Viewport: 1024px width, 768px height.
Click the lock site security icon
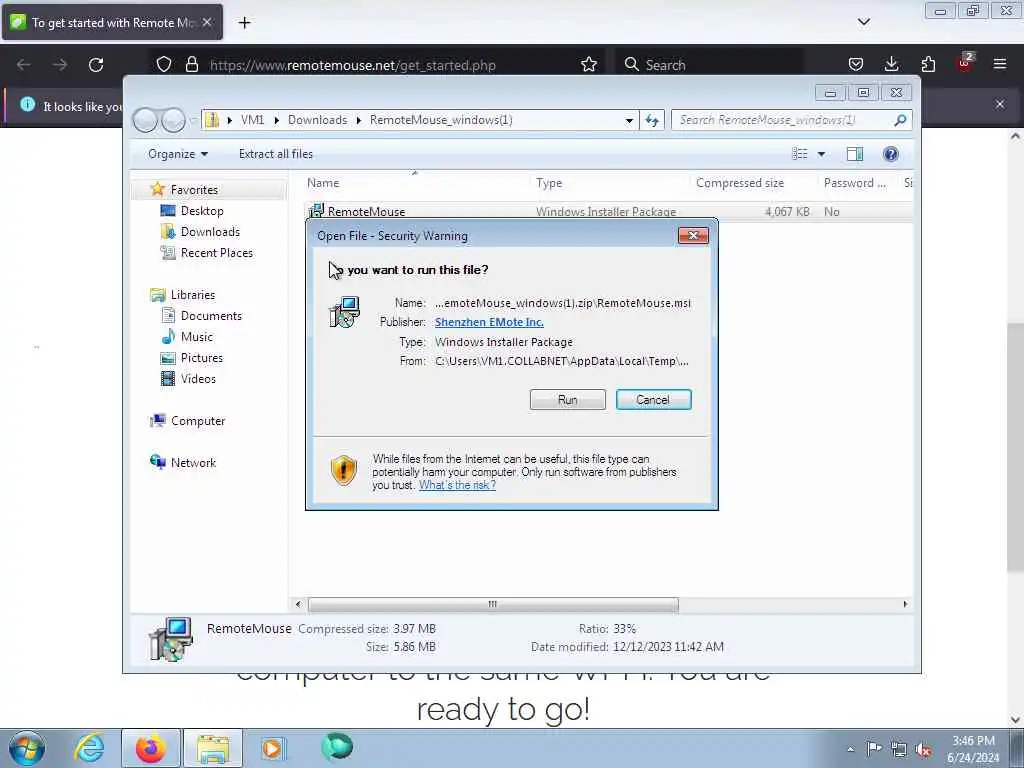click(x=191, y=65)
